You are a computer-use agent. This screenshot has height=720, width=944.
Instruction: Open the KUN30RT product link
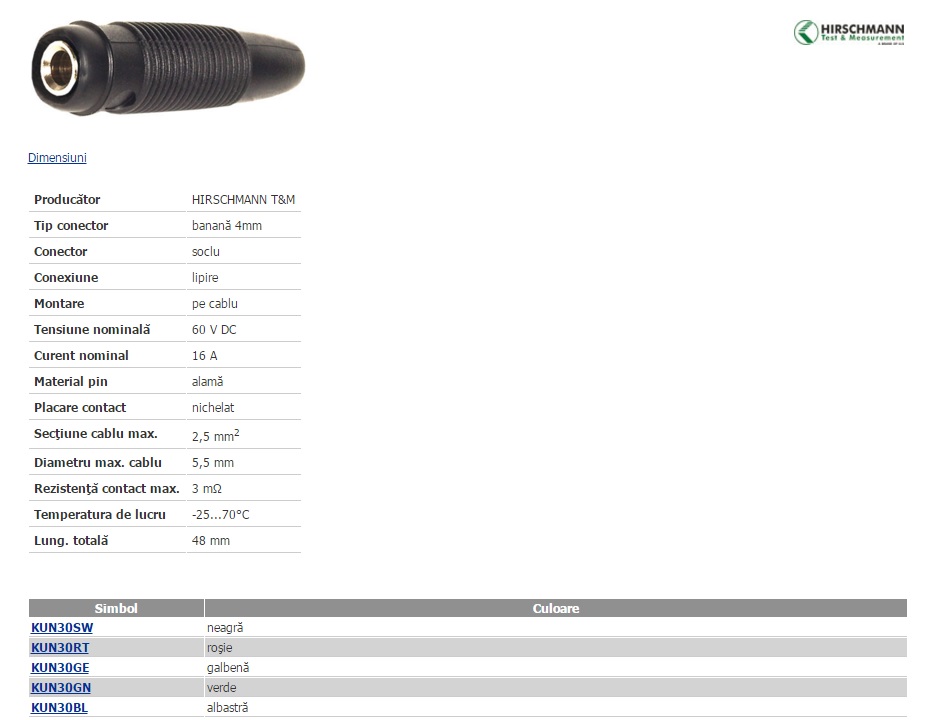[60, 648]
